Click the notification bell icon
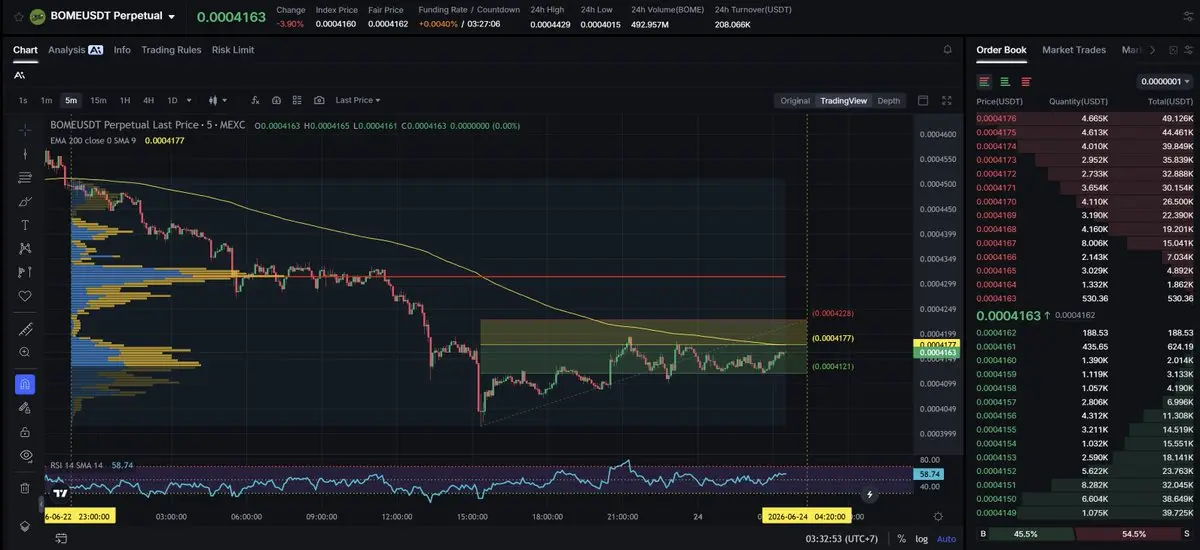This screenshot has height=550, width=1200. click(948, 49)
